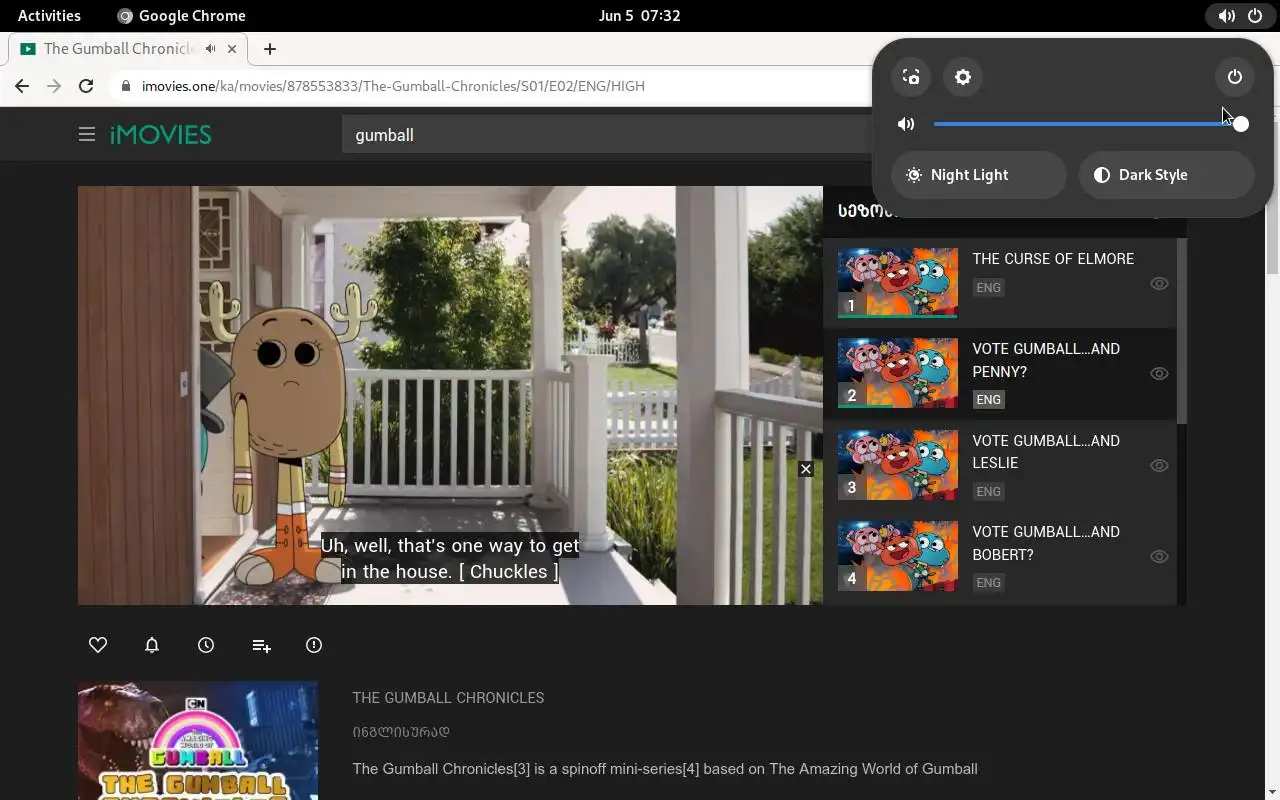Mute tab using the tab audio icon
Screen dimensions: 1280x800
[211, 48]
